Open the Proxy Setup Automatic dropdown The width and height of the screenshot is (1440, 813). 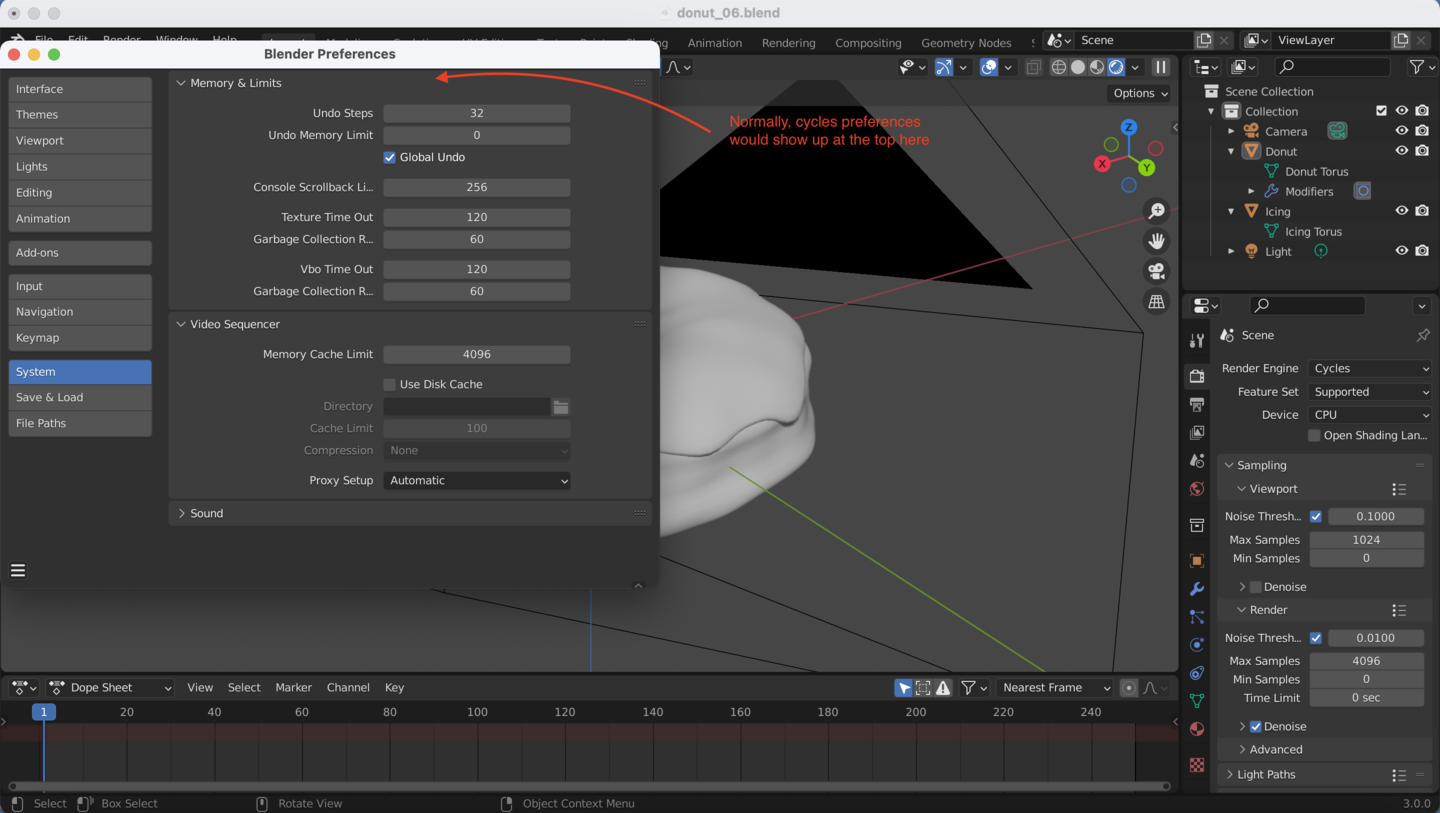[x=477, y=480]
